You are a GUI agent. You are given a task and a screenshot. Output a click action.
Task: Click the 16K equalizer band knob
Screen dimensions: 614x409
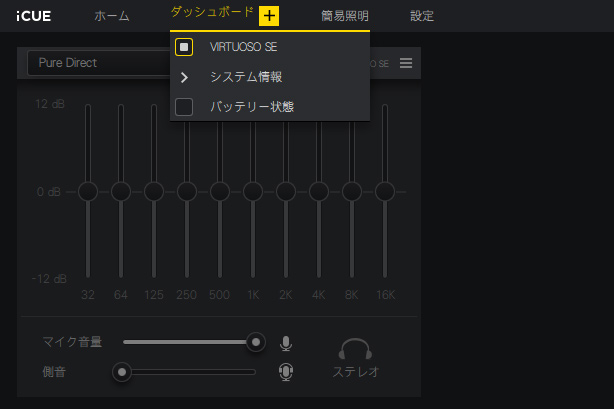(385, 191)
